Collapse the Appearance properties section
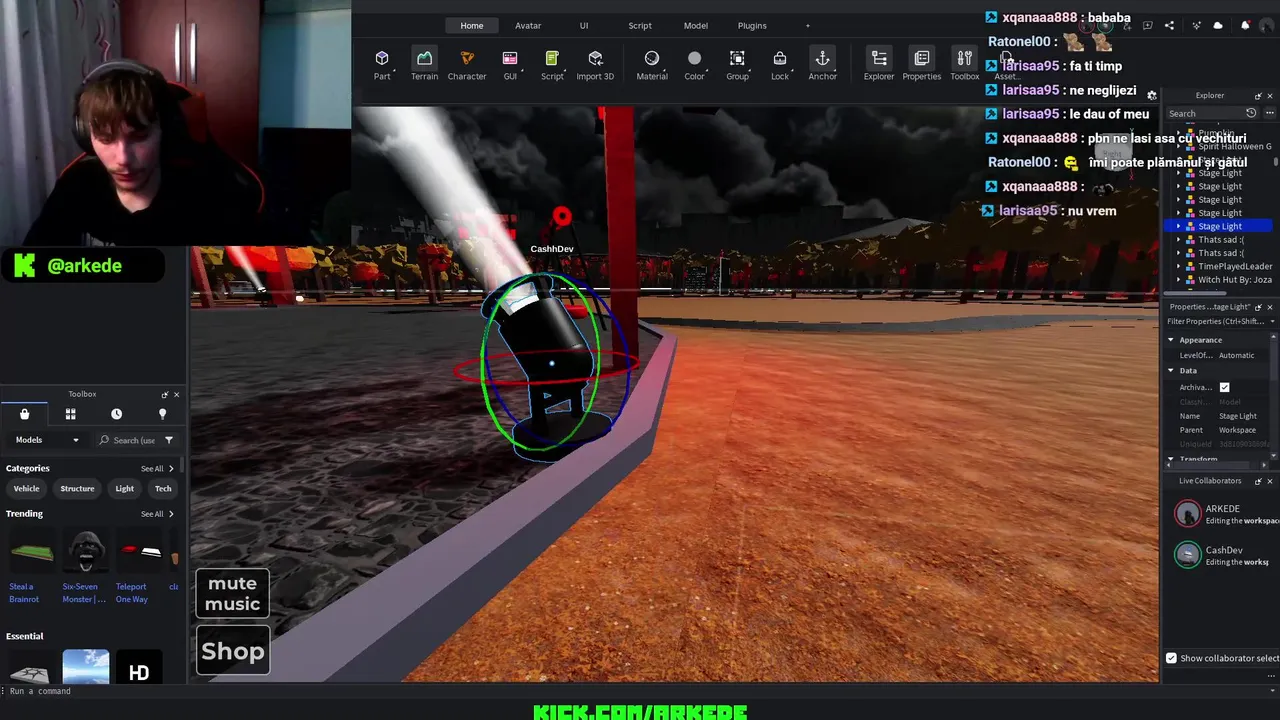 pos(1171,340)
